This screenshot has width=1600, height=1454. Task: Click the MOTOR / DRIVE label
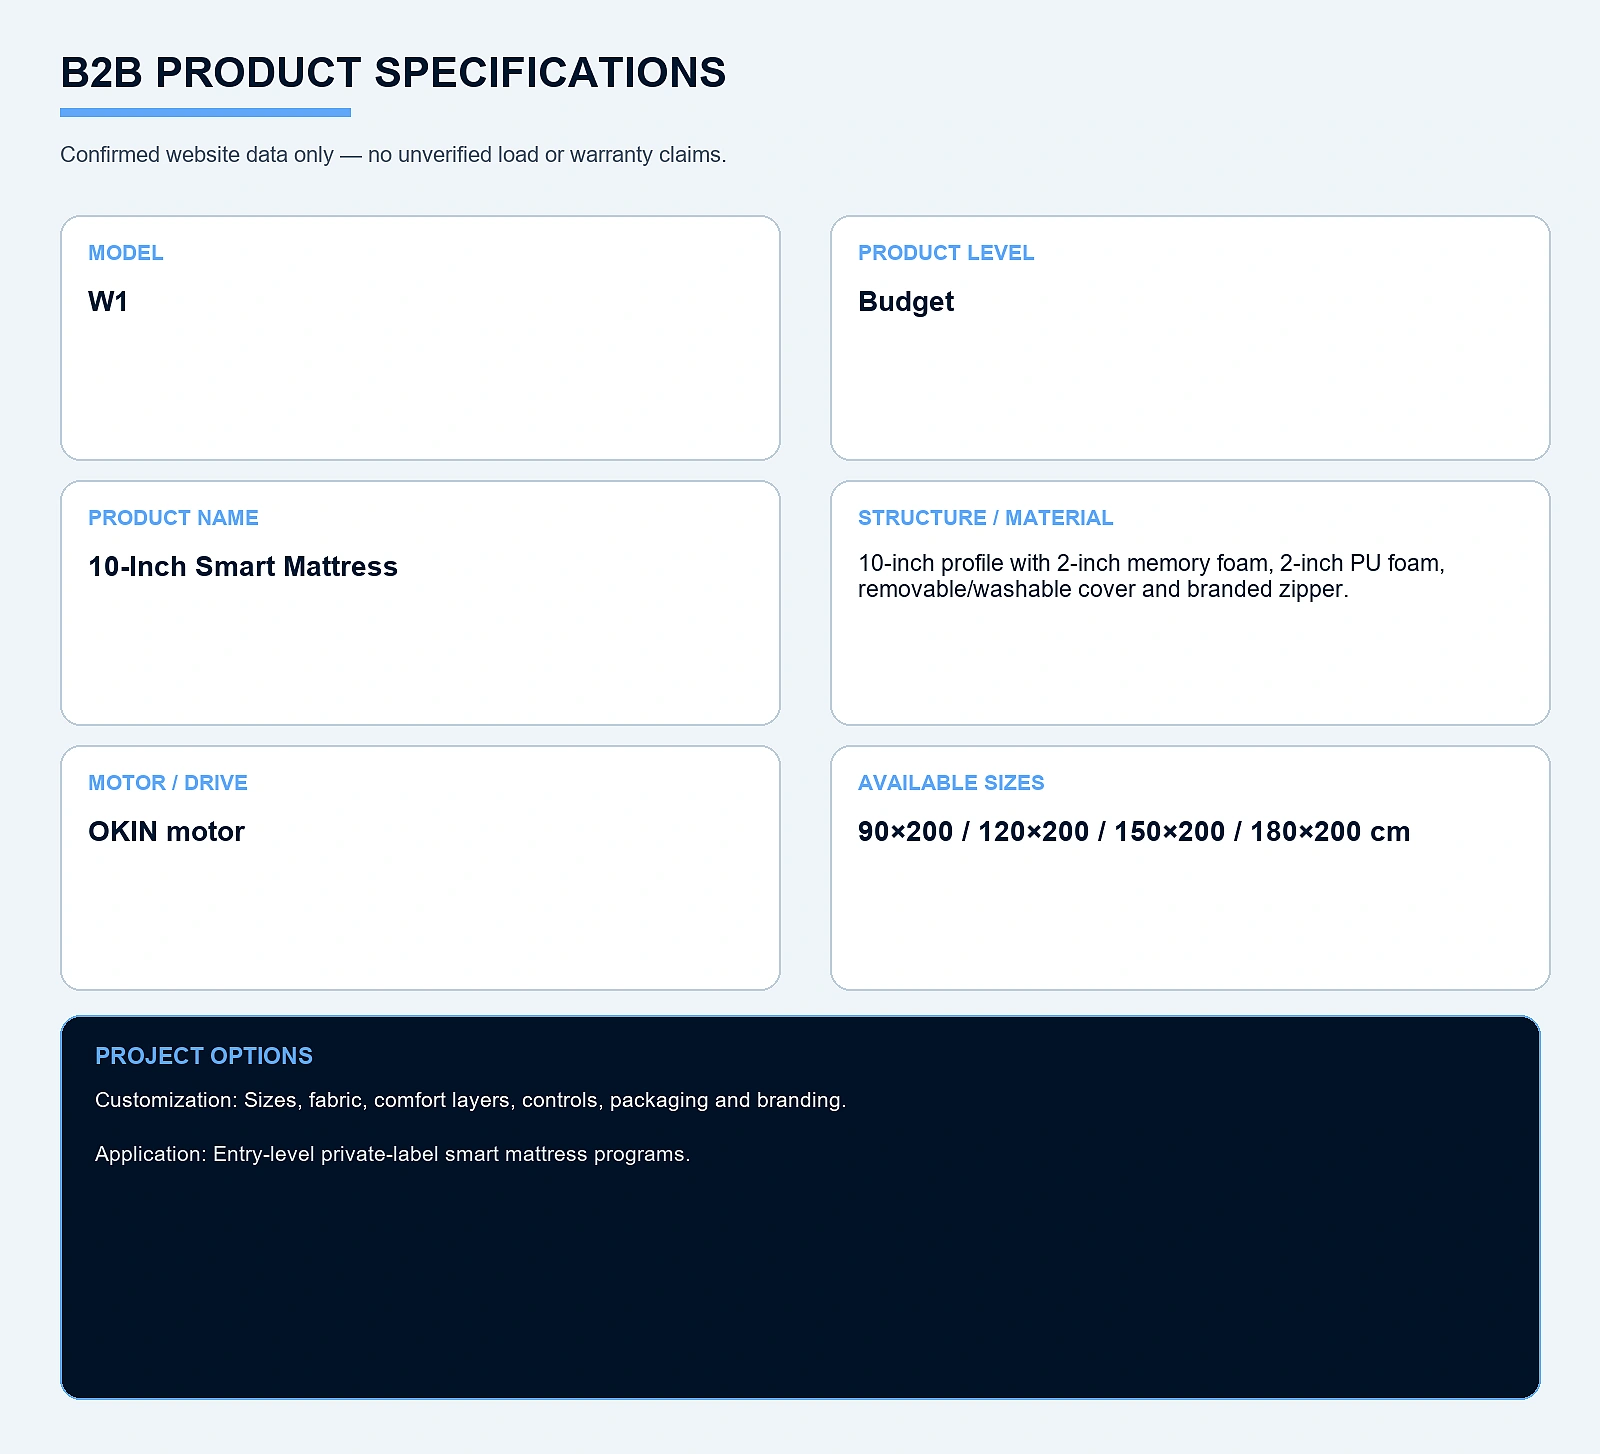(x=168, y=783)
